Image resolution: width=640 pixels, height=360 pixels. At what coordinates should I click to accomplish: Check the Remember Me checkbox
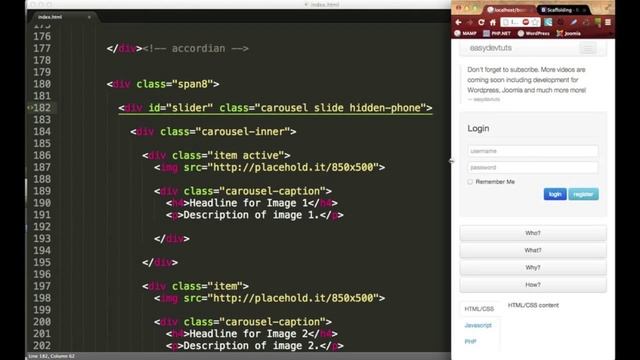(x=470, y=182)
